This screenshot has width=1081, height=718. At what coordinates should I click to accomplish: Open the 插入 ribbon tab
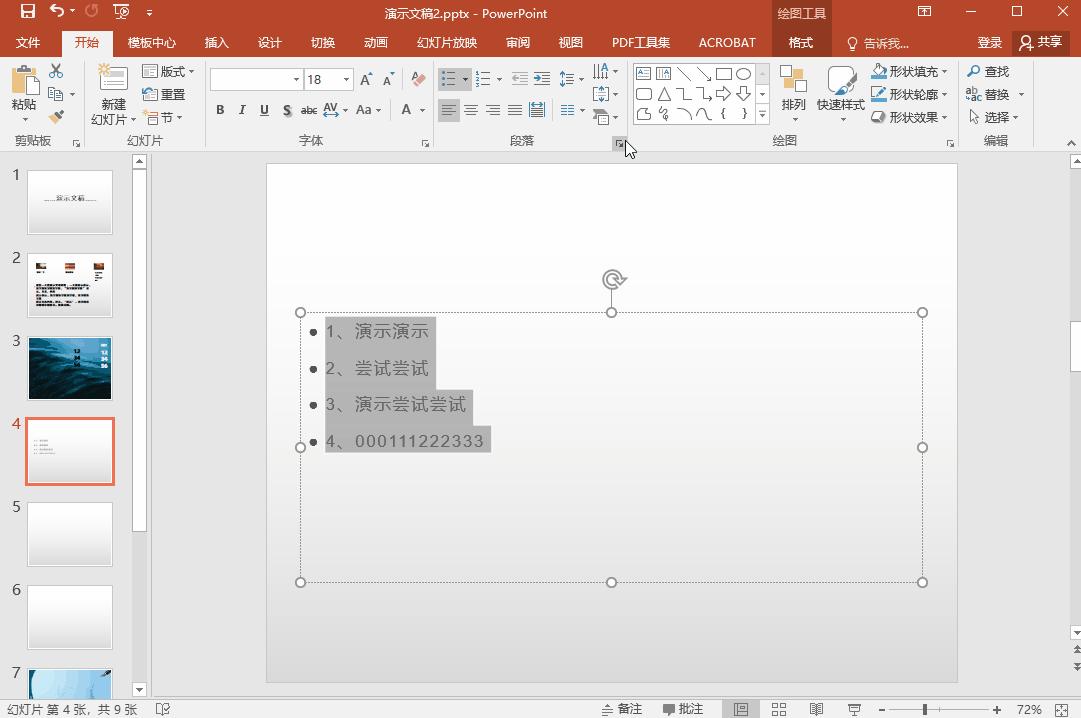[216, 43]
